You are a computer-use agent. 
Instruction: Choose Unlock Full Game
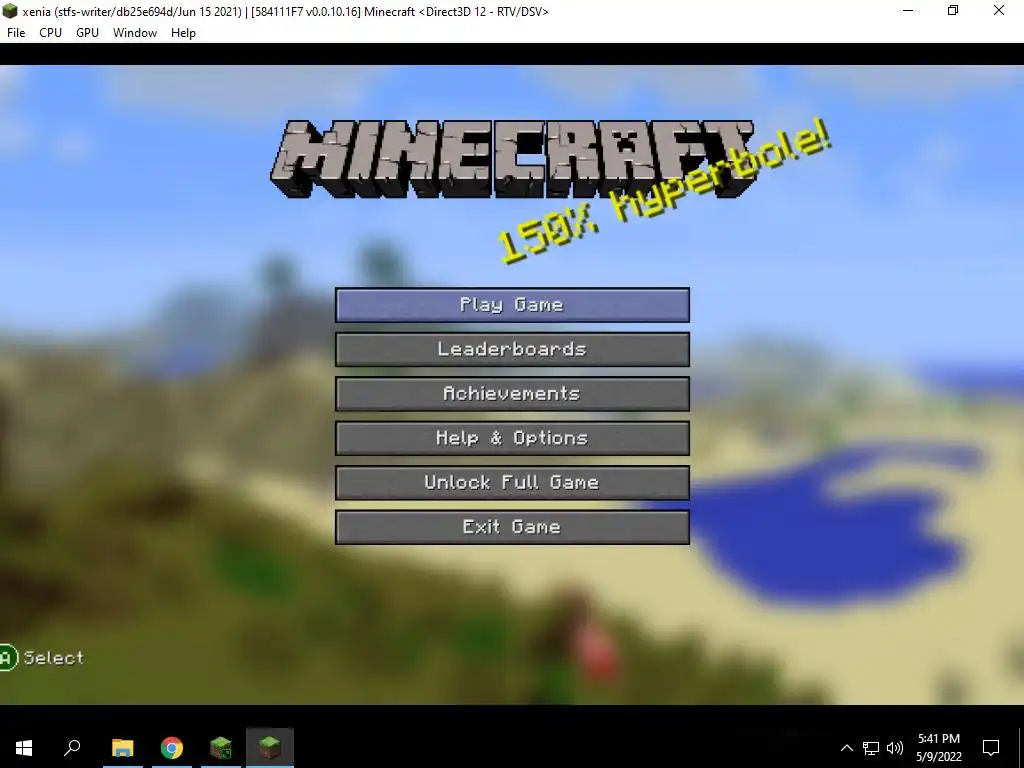click(x=512, y=483)
